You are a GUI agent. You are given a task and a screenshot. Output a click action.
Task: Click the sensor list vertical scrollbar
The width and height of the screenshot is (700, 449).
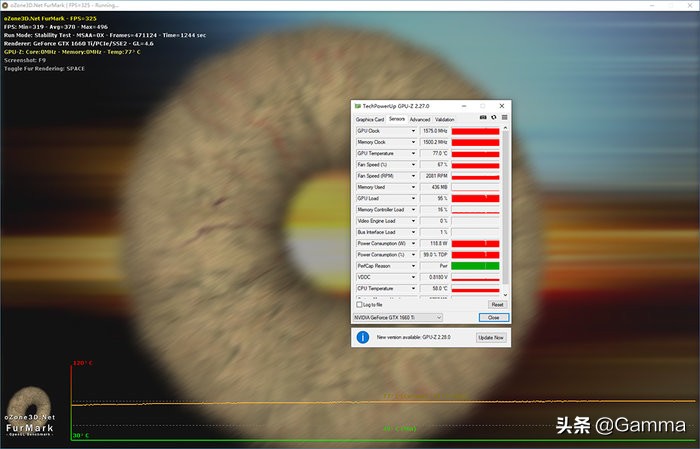505,208
